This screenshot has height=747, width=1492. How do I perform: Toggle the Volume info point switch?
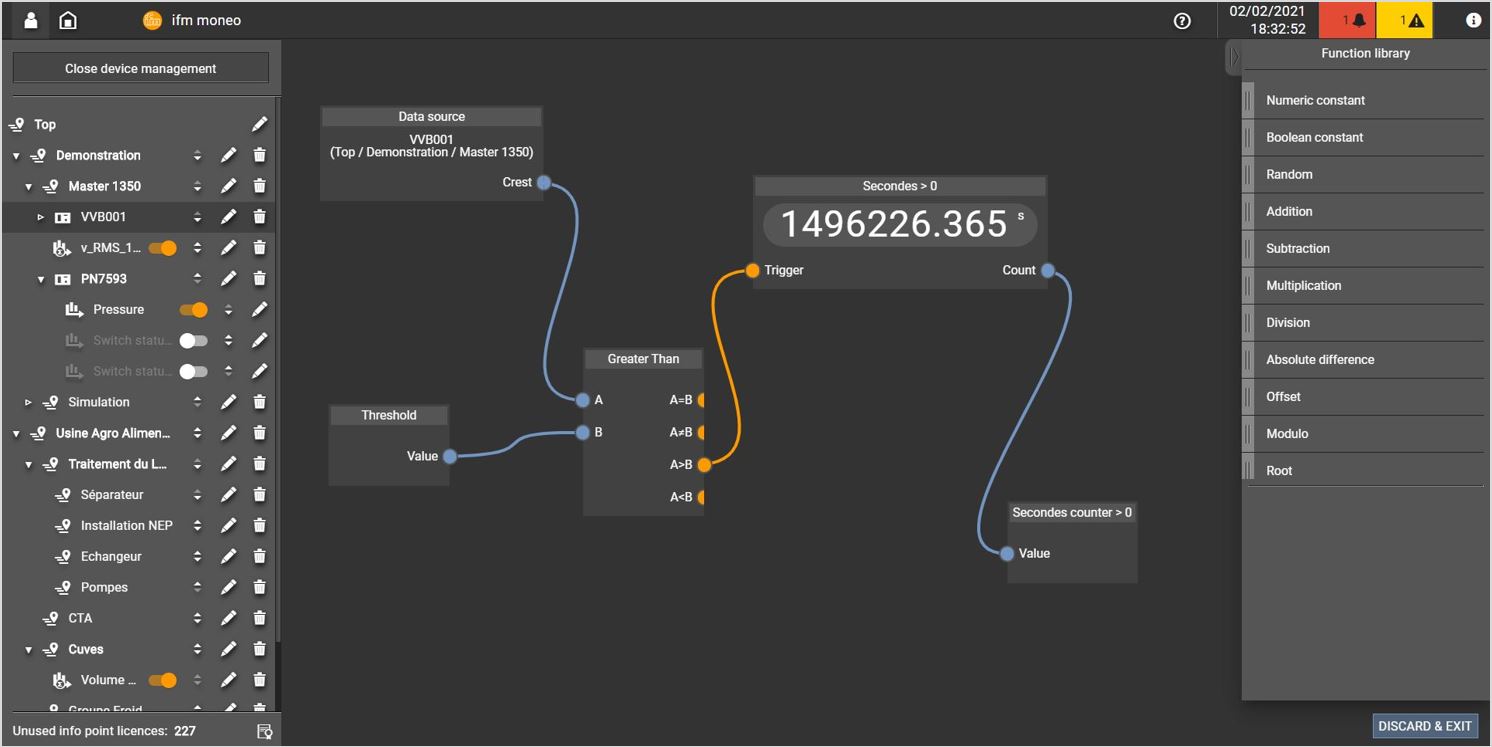pyautogui.click(x=162, y=680)
